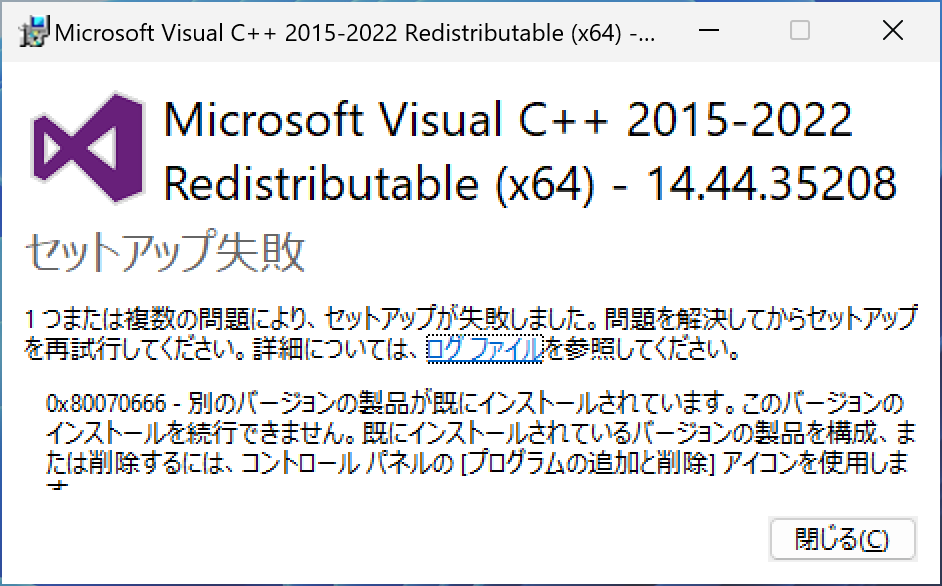Click the [プログラムの追加と削除] text
Image resolution: width=942 pixels, height=586 pixels.
(588, 463)
